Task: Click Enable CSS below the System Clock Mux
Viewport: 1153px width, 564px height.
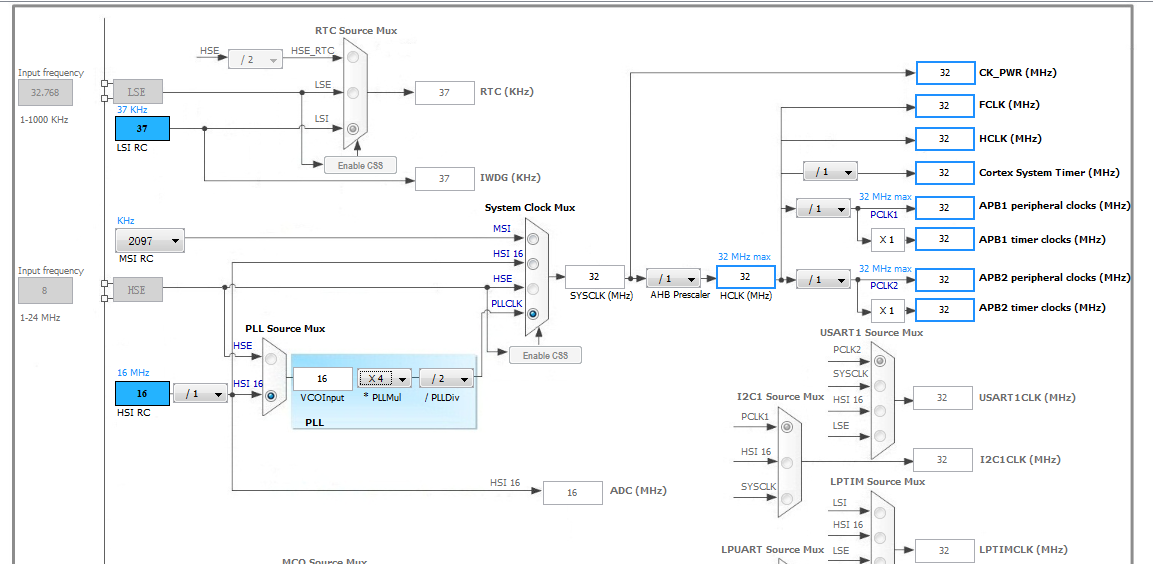Action: point(545,355)
